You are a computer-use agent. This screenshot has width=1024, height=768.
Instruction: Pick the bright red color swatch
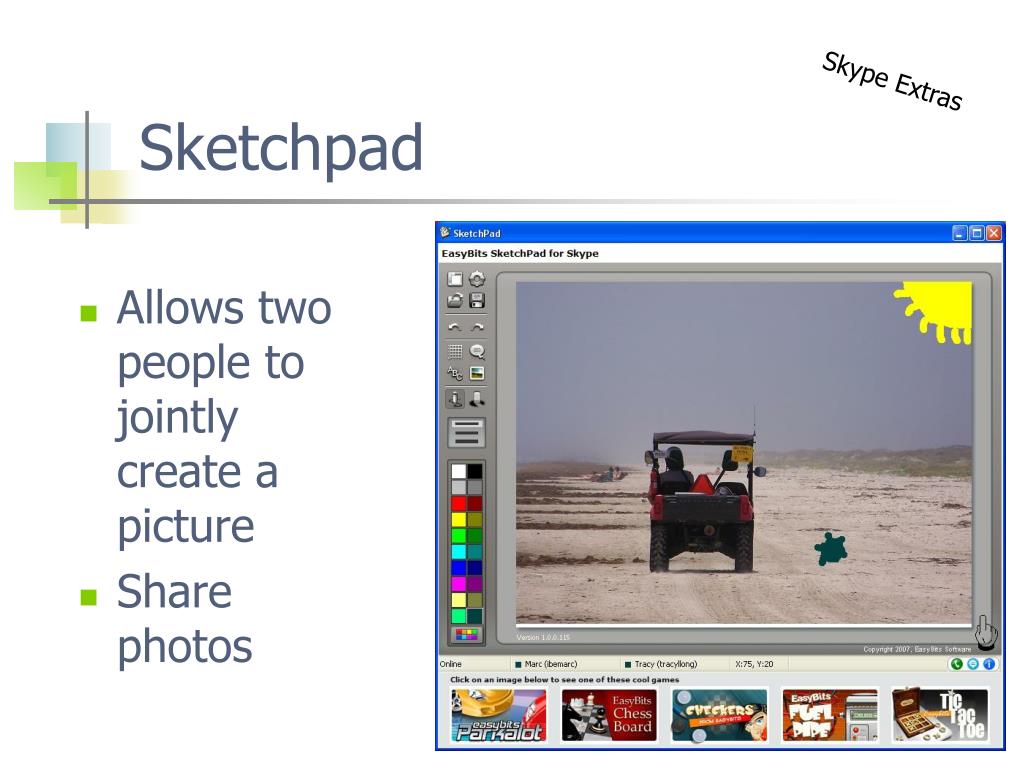[x=459, y=504]
